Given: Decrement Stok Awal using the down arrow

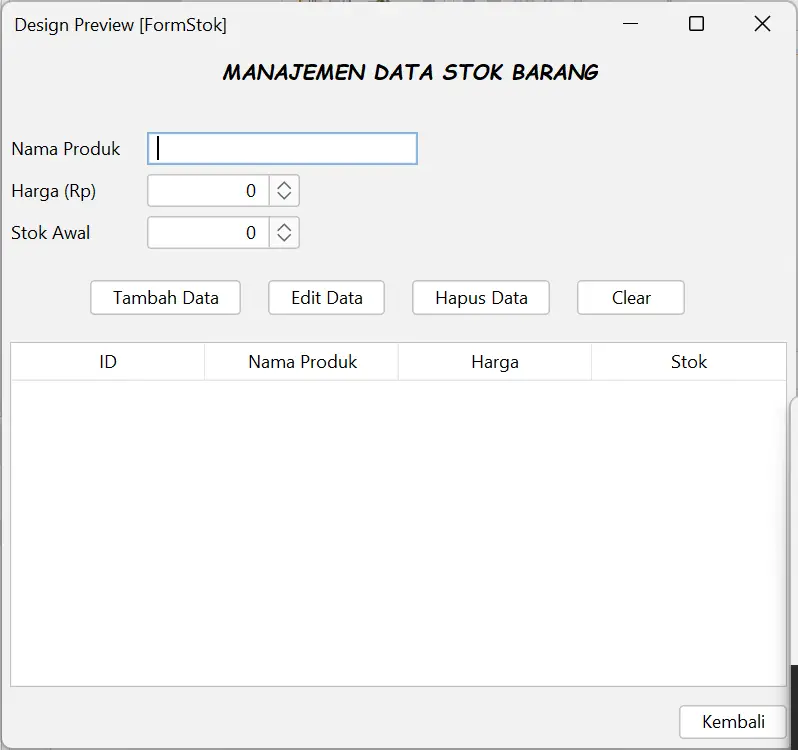Looking at the screenshot, I should [x=284, y=239].
